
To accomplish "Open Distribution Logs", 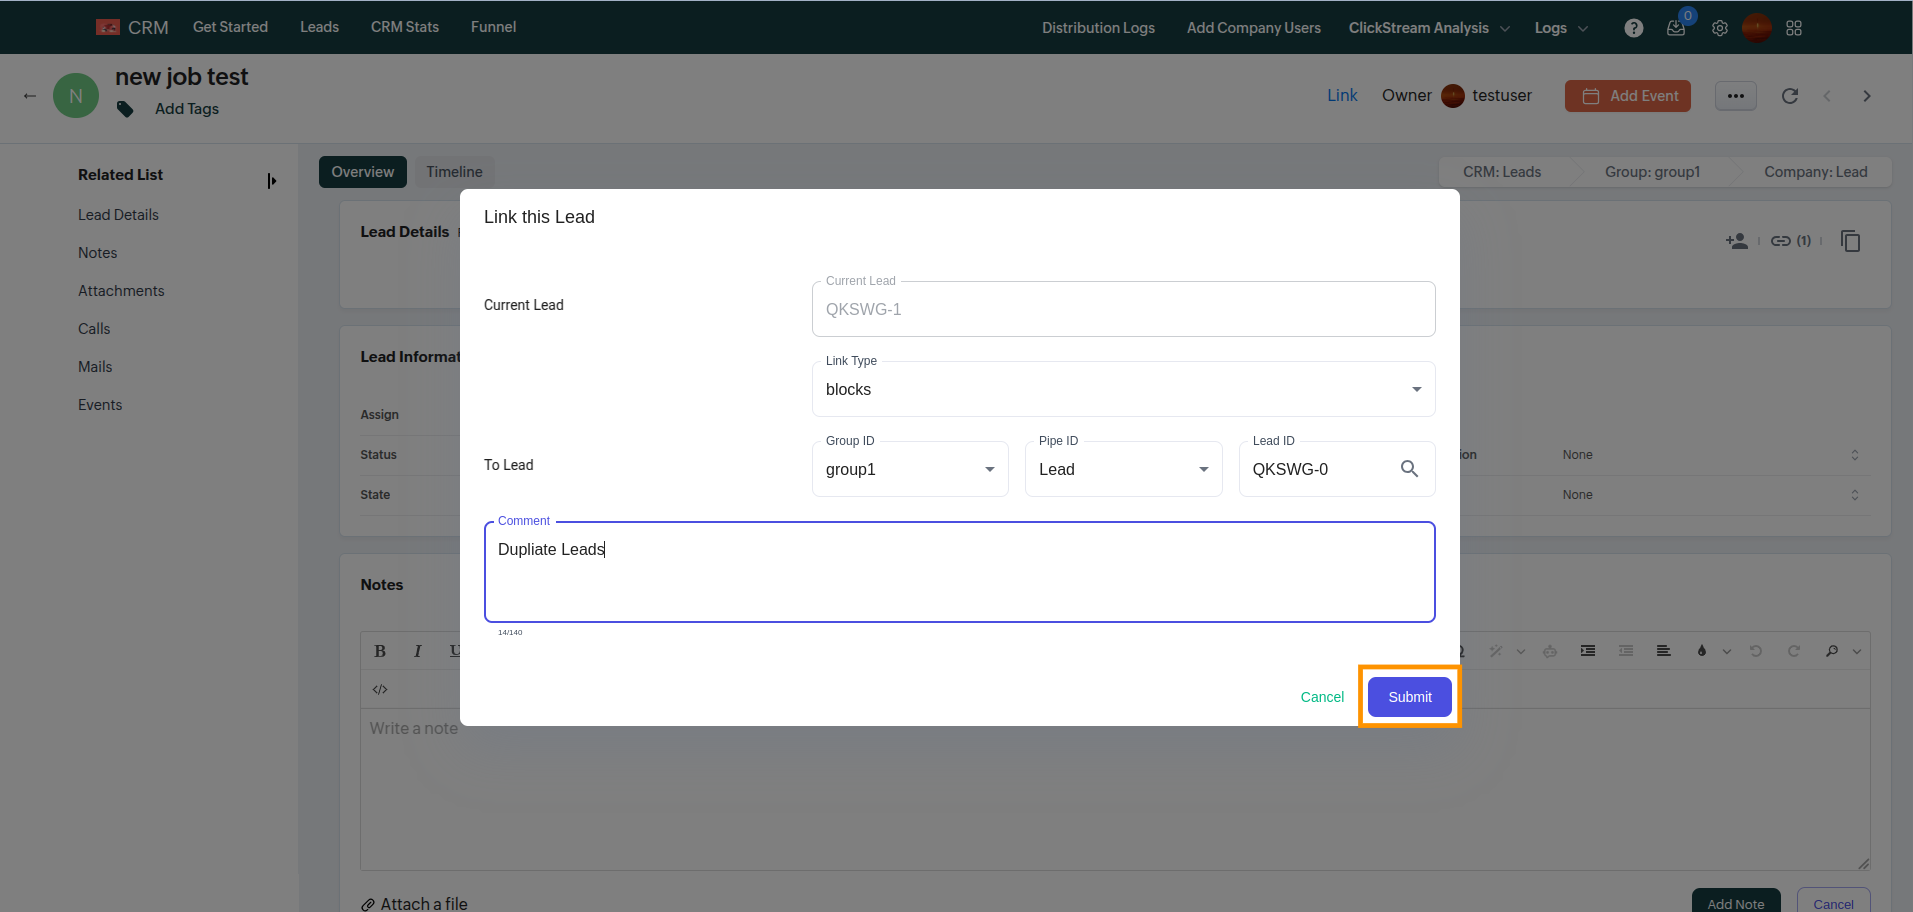I will pos(1098,28).
